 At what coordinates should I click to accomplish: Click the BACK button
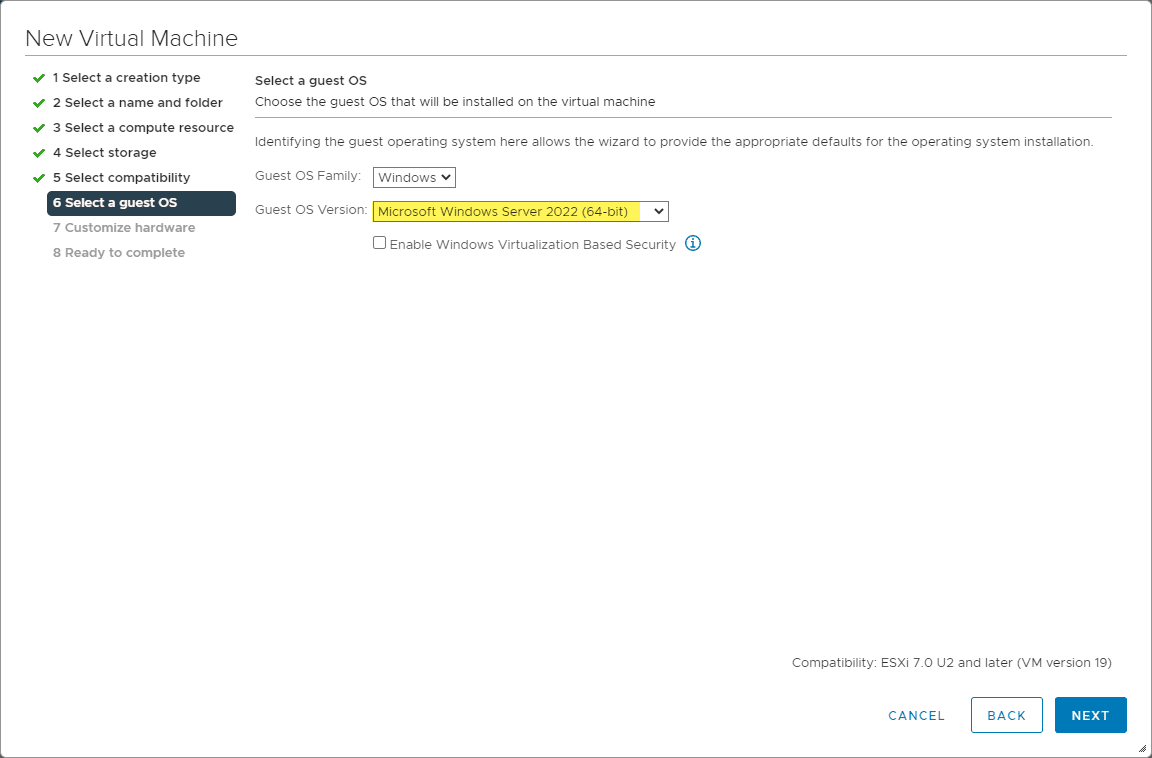click(1006, 715)
